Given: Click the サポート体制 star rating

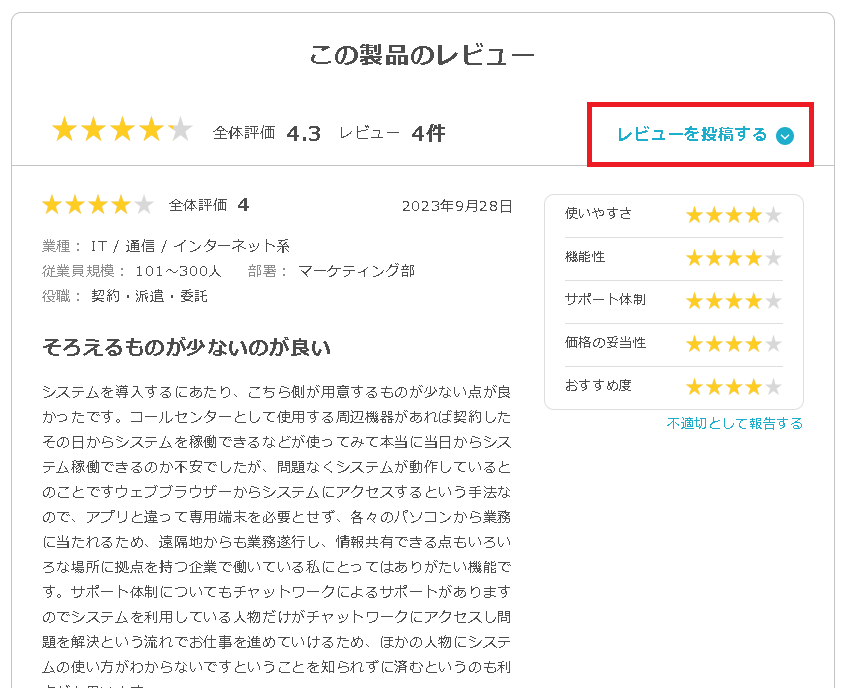Looking at the screenshot, I should click(x=733, y=301).
